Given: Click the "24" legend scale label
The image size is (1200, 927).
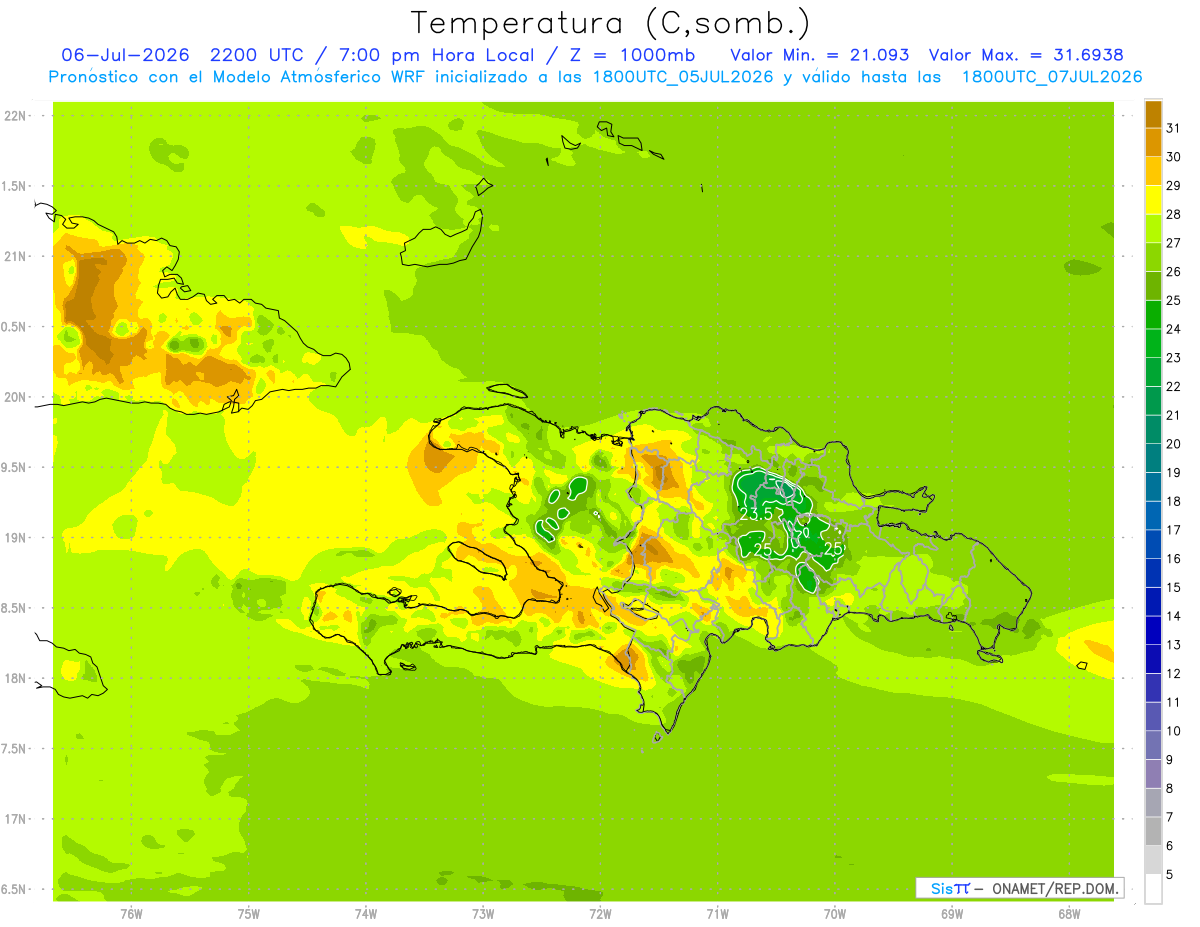Looking at the screenshot, I should coord(1174,329).
